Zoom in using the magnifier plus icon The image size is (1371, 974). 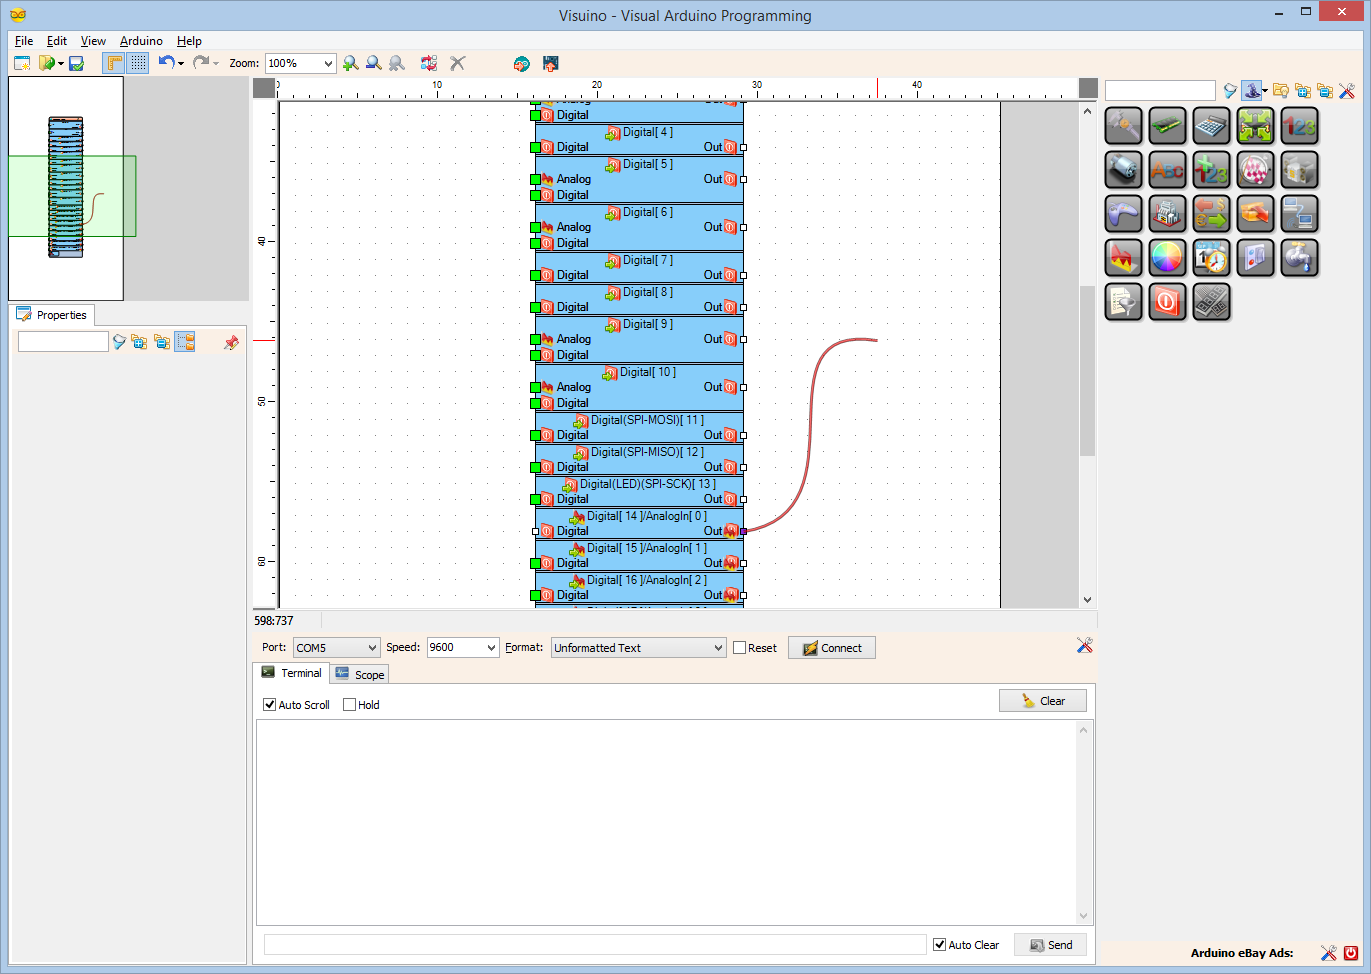(x=350, y=63)
